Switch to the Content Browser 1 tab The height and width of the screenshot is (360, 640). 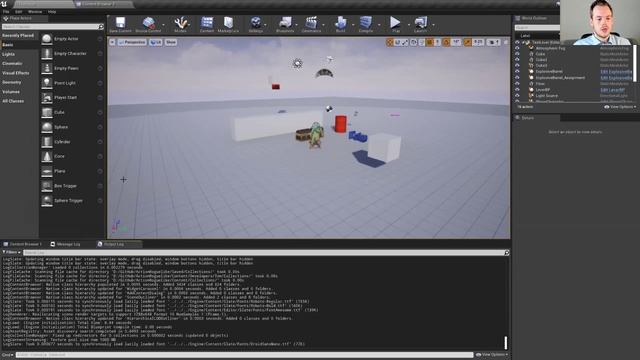(x=22, y=244)
